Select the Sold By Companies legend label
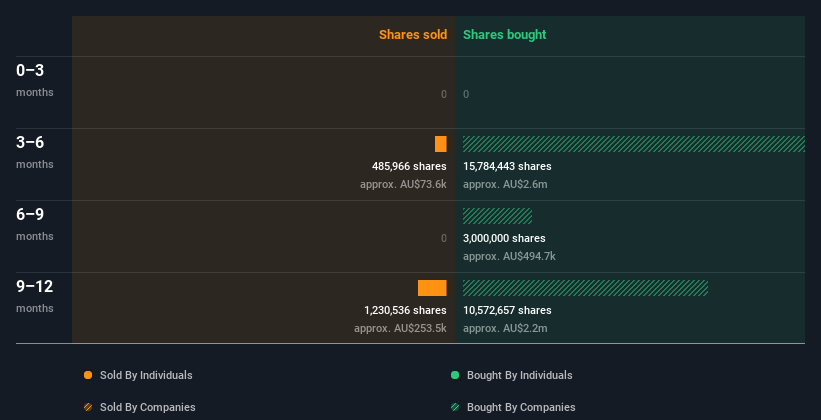 [x=148, y=407]
